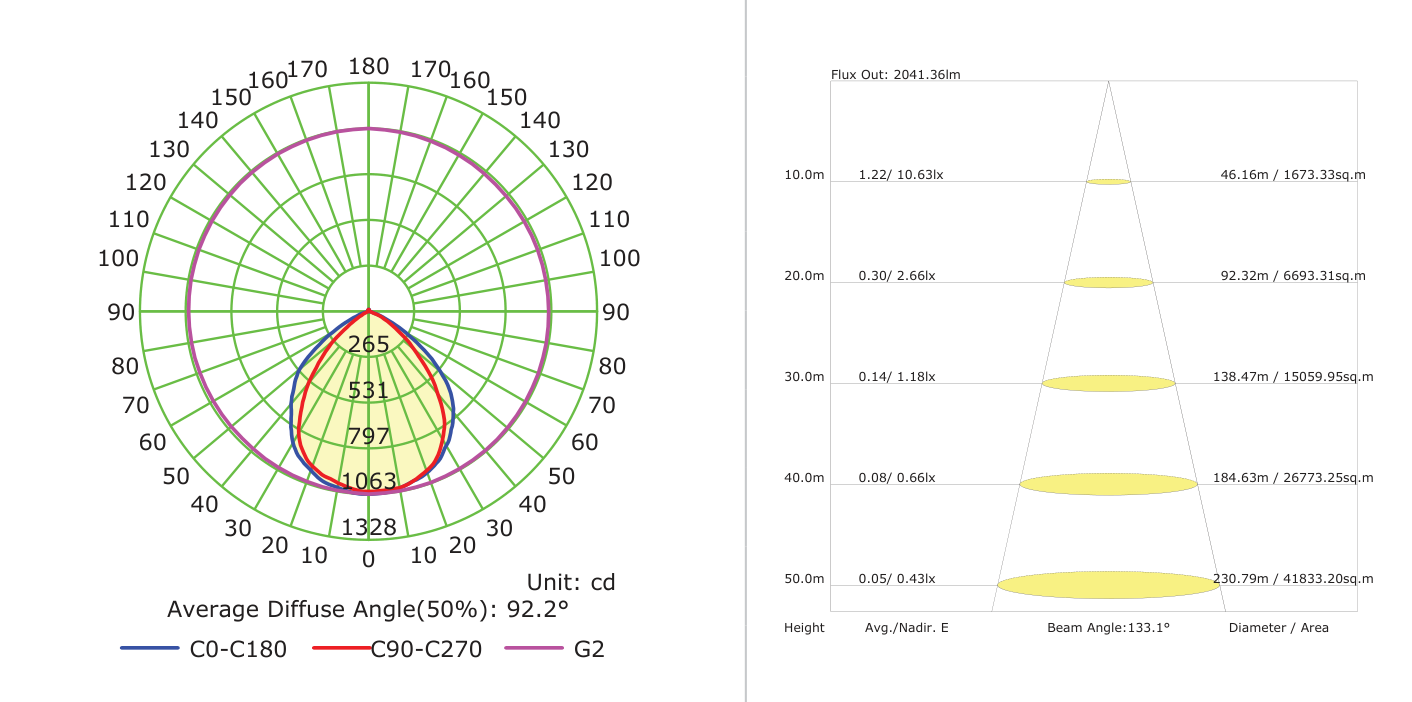Pick the 230.79m / 41833.20sq.m value
The image size is (1412, 702).
(1293, 579)
